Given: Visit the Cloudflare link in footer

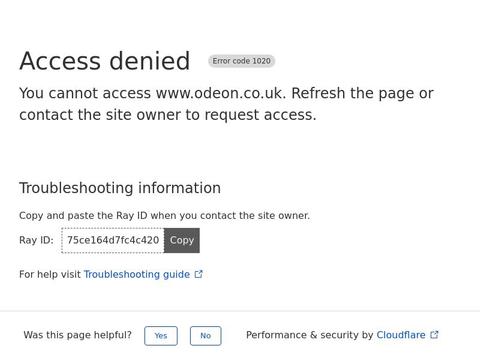Looking at the screenshot, I should click(x=401, y=335).
